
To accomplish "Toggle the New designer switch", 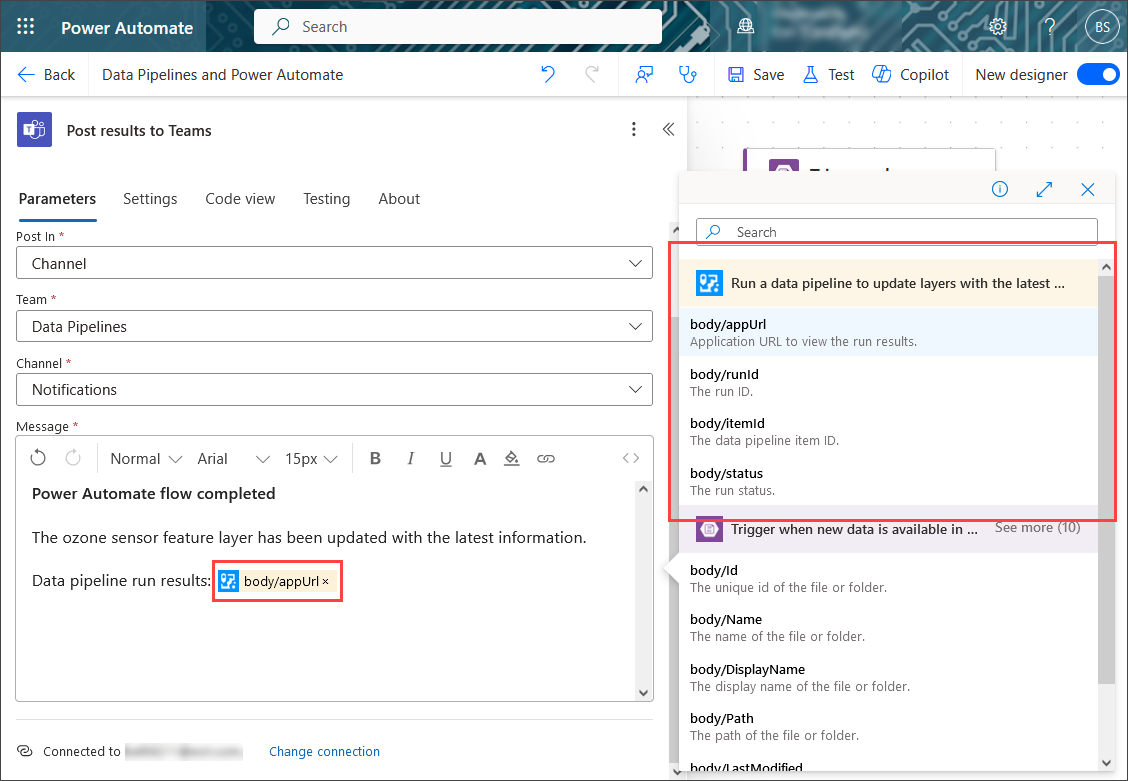I will (1098, 74).
